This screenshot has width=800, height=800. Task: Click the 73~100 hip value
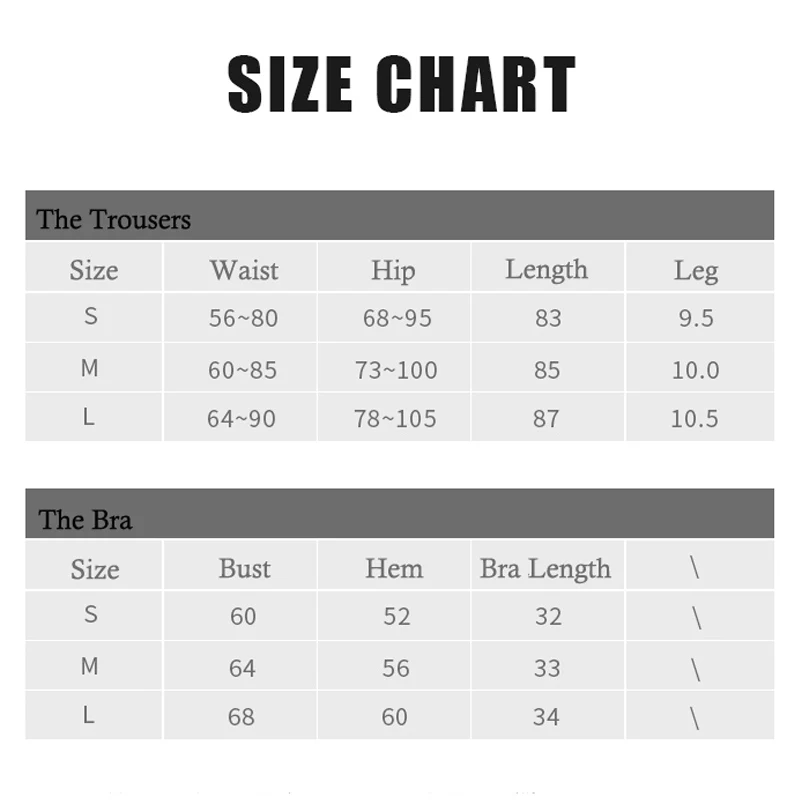click(396, 370)
